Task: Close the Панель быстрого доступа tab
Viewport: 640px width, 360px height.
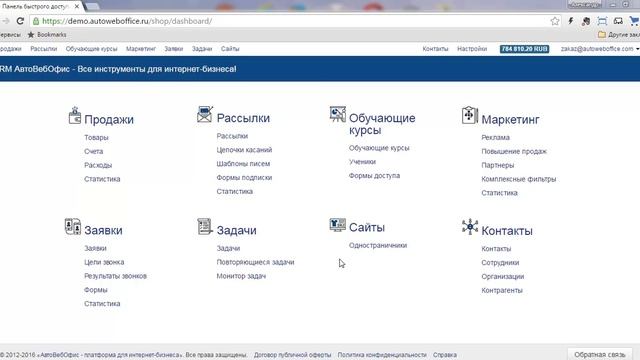Action: [77, 7]
